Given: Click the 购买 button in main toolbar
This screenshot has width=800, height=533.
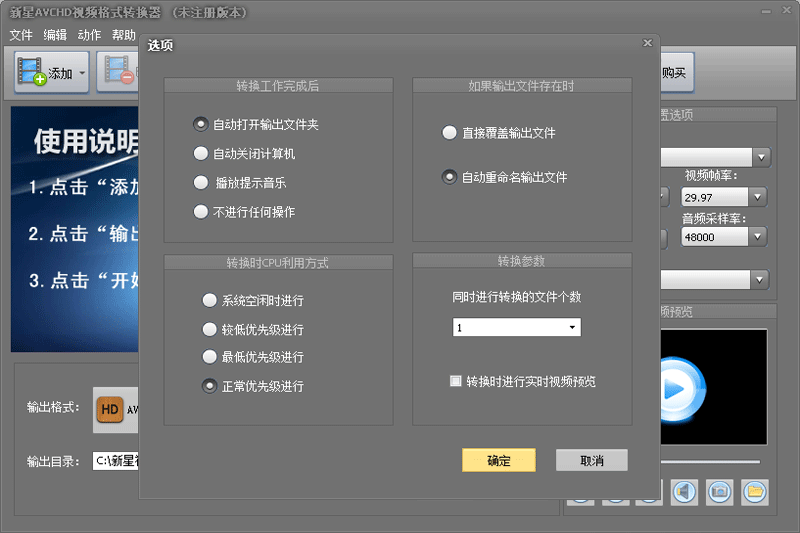Looking at the screenshot, I should (676, 72).
